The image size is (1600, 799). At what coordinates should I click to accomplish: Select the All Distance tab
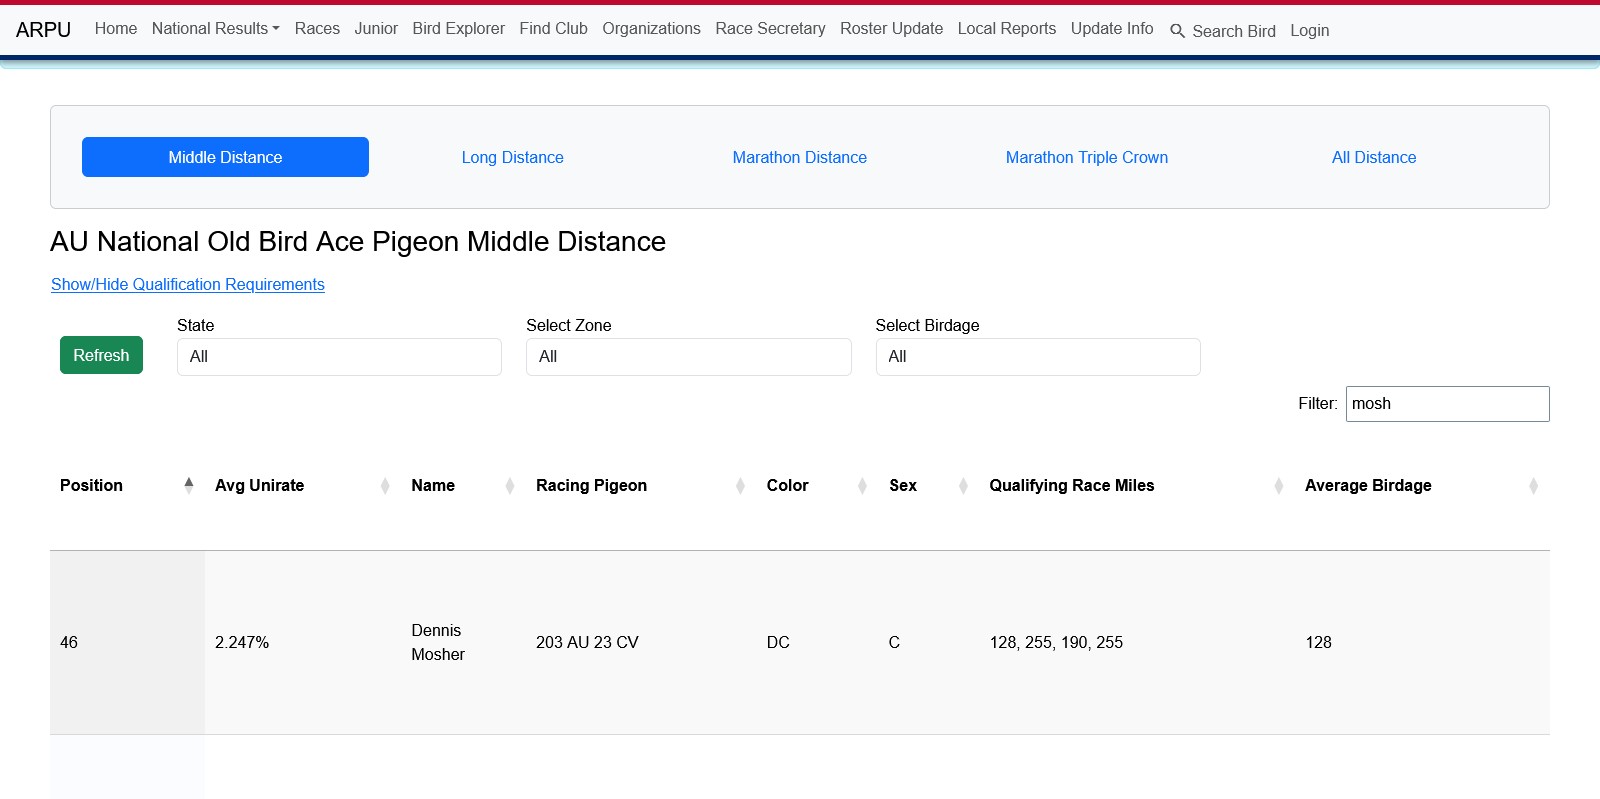click(x=1373, y=157)
